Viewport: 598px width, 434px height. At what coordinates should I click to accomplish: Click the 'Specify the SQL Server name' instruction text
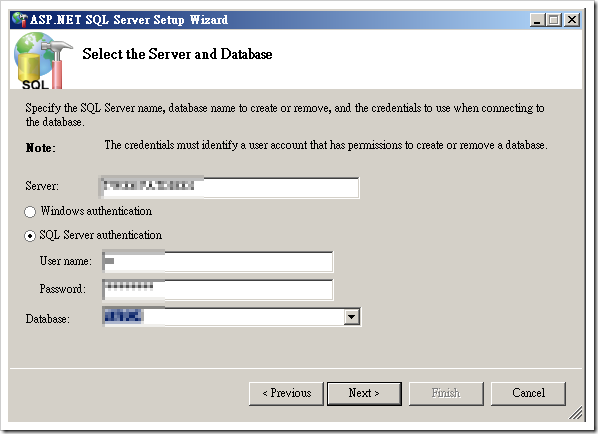(x=285, y=115)
